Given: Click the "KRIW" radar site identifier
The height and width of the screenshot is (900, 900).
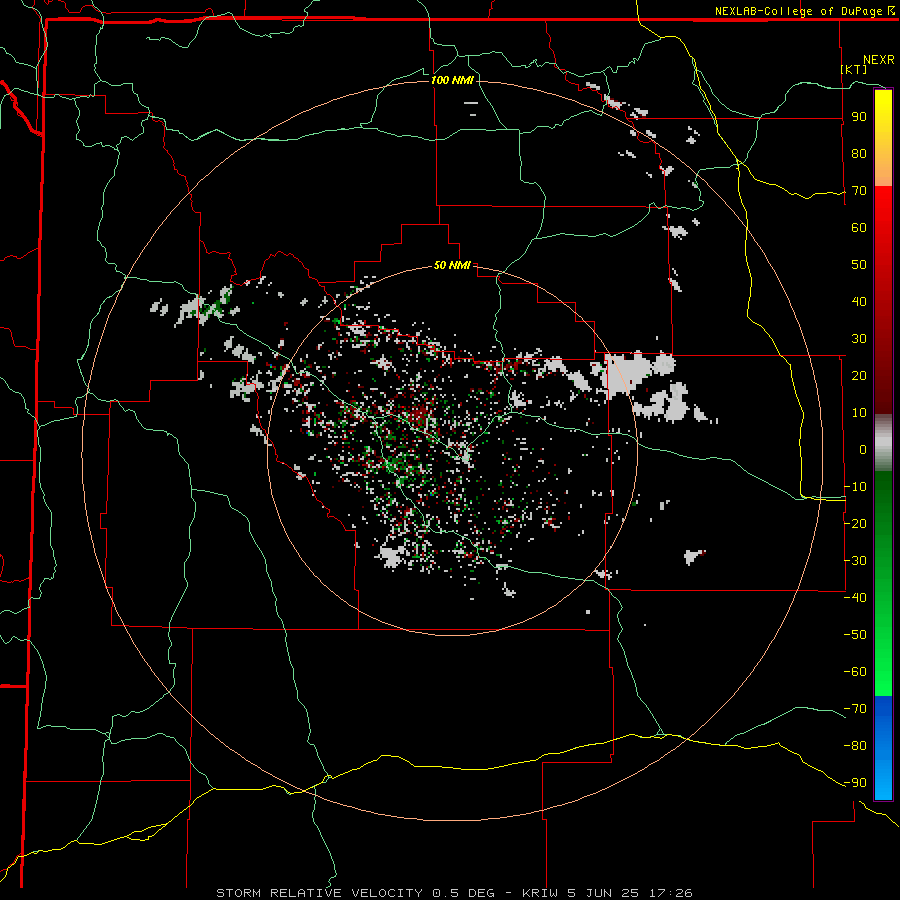Looking at the screenshot, I should pyautogui.click(x=540, y=893).
